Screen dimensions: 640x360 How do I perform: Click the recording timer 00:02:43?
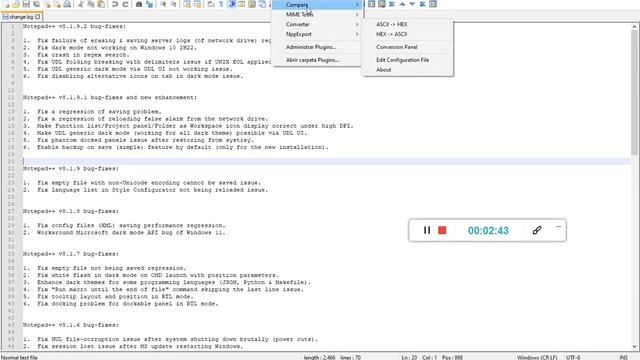click(x=488, y=231)
